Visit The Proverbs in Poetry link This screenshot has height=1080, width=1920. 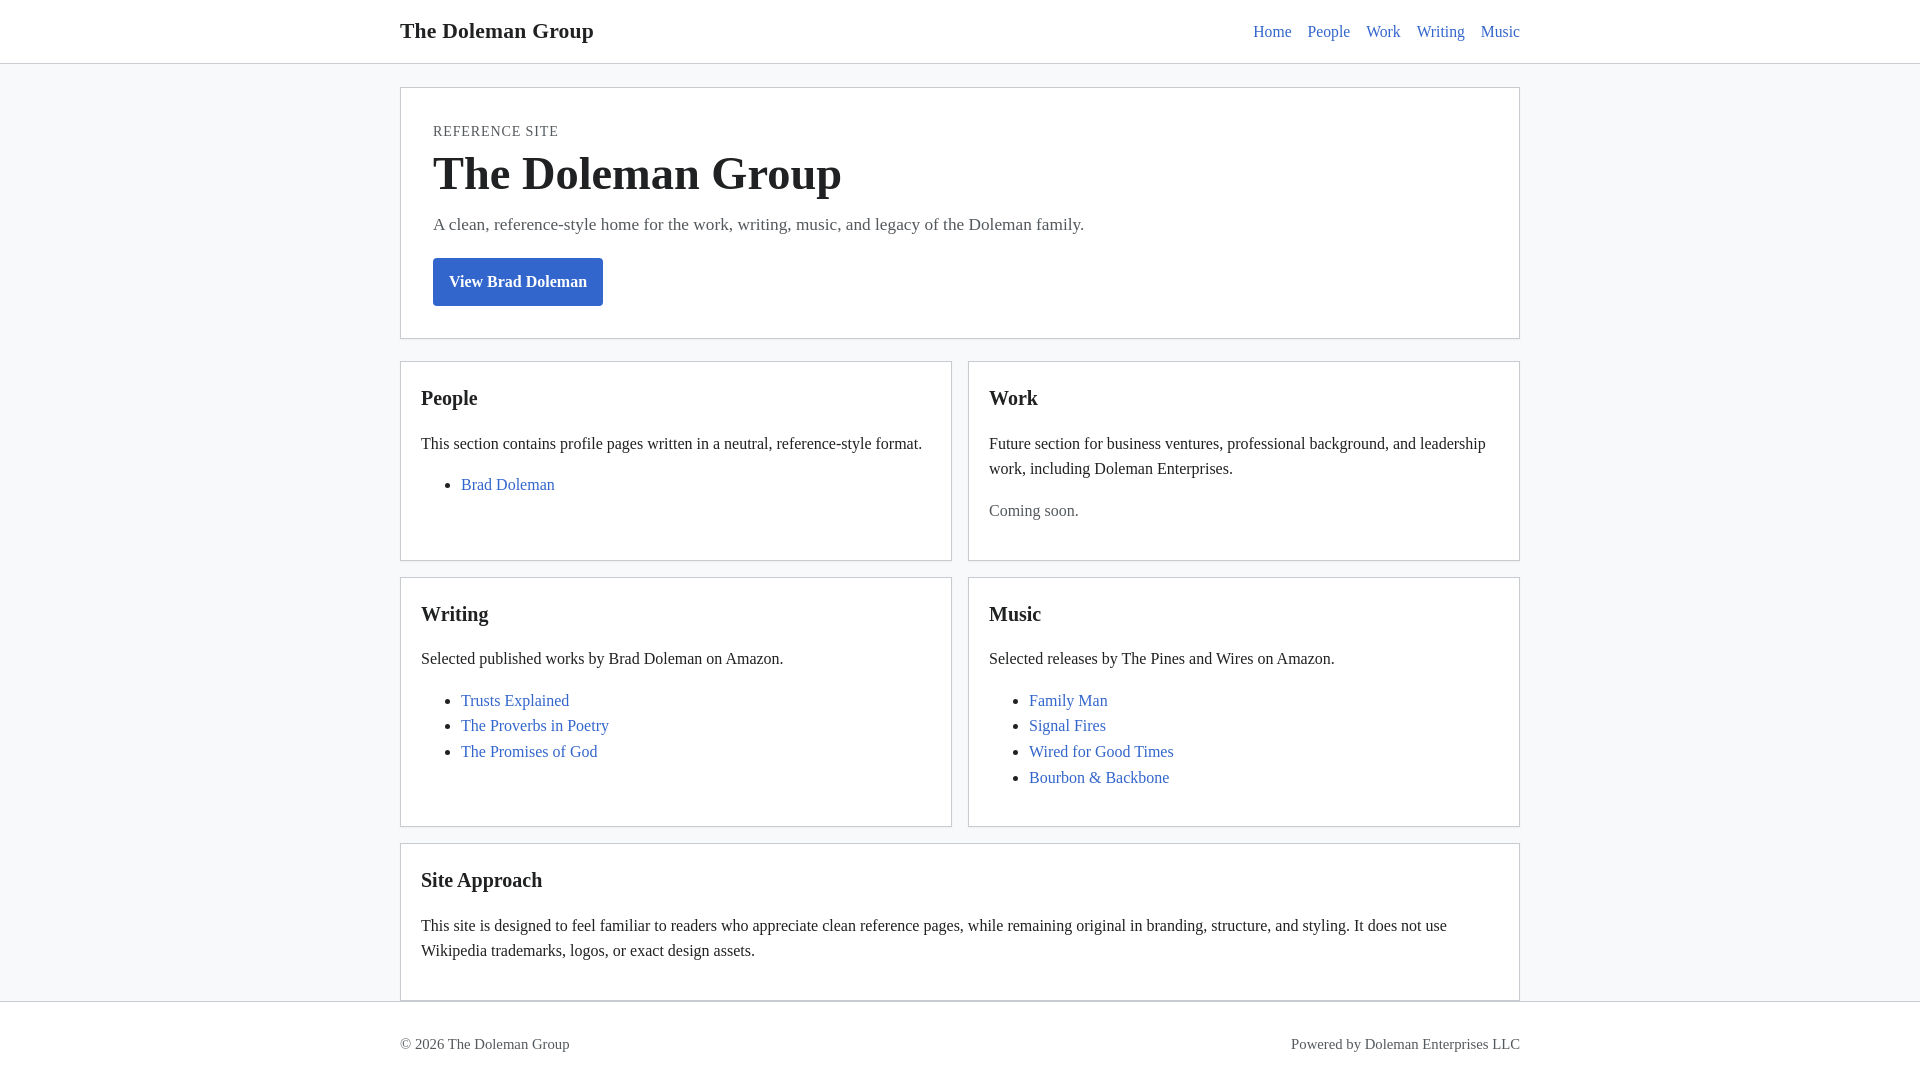pyautogui.click(x=535, y=726)
